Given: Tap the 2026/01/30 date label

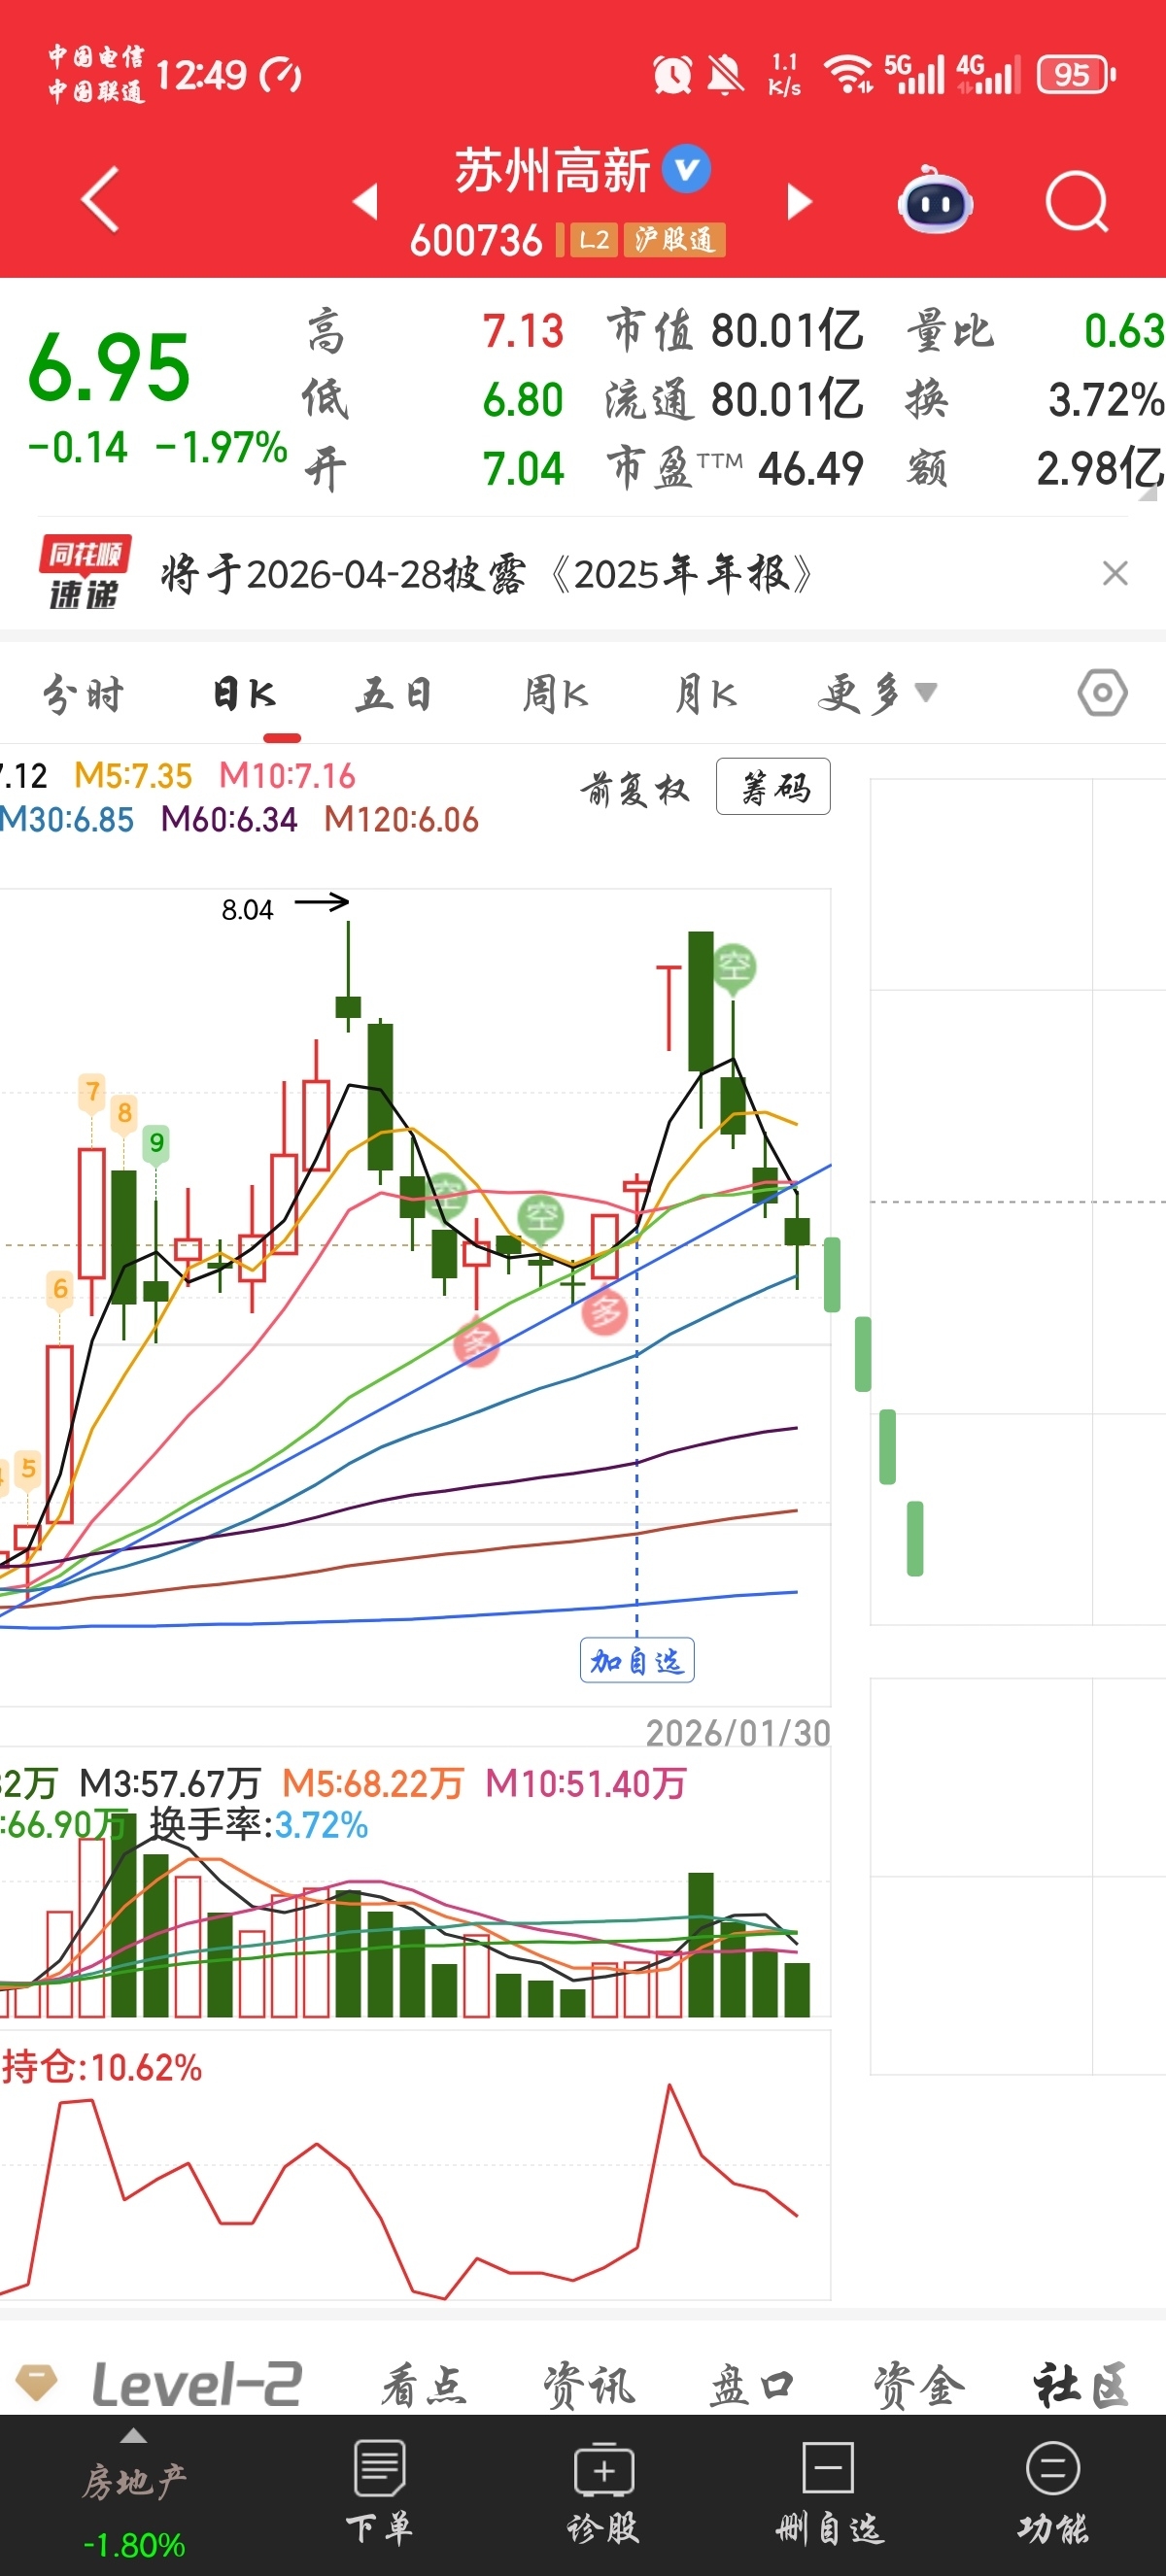Looking at the screenshot, I should pos(738,1733).
